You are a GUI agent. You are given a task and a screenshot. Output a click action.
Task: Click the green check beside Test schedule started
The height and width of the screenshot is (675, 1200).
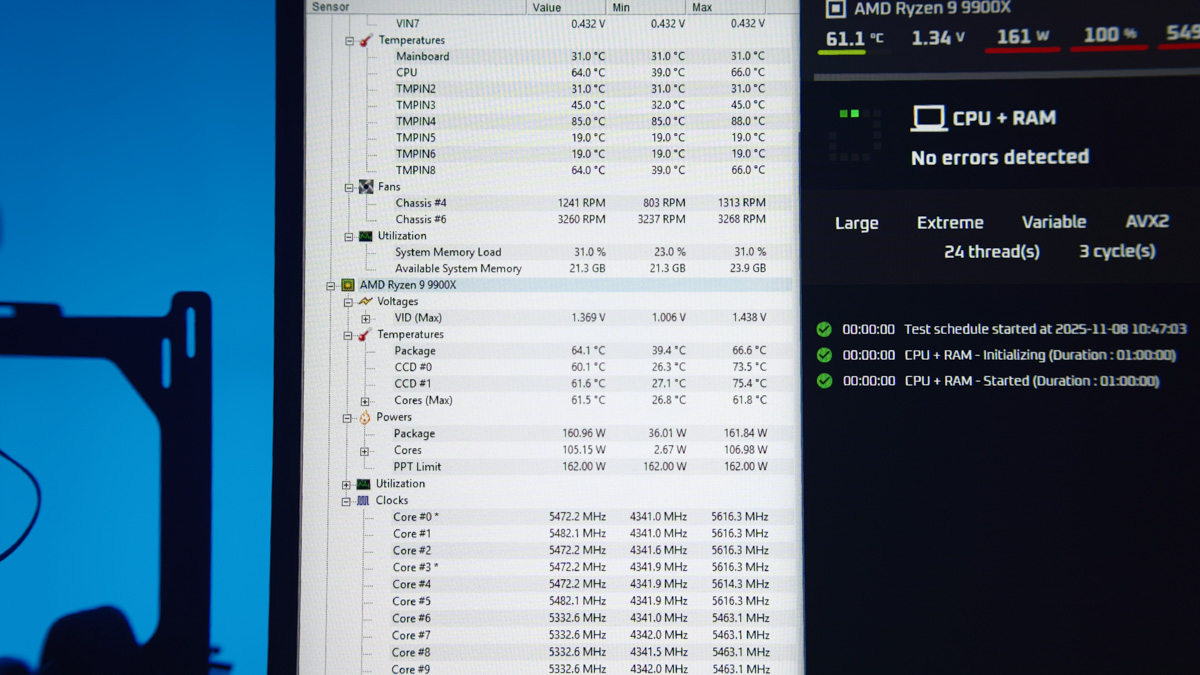click(x=824, y=329)
